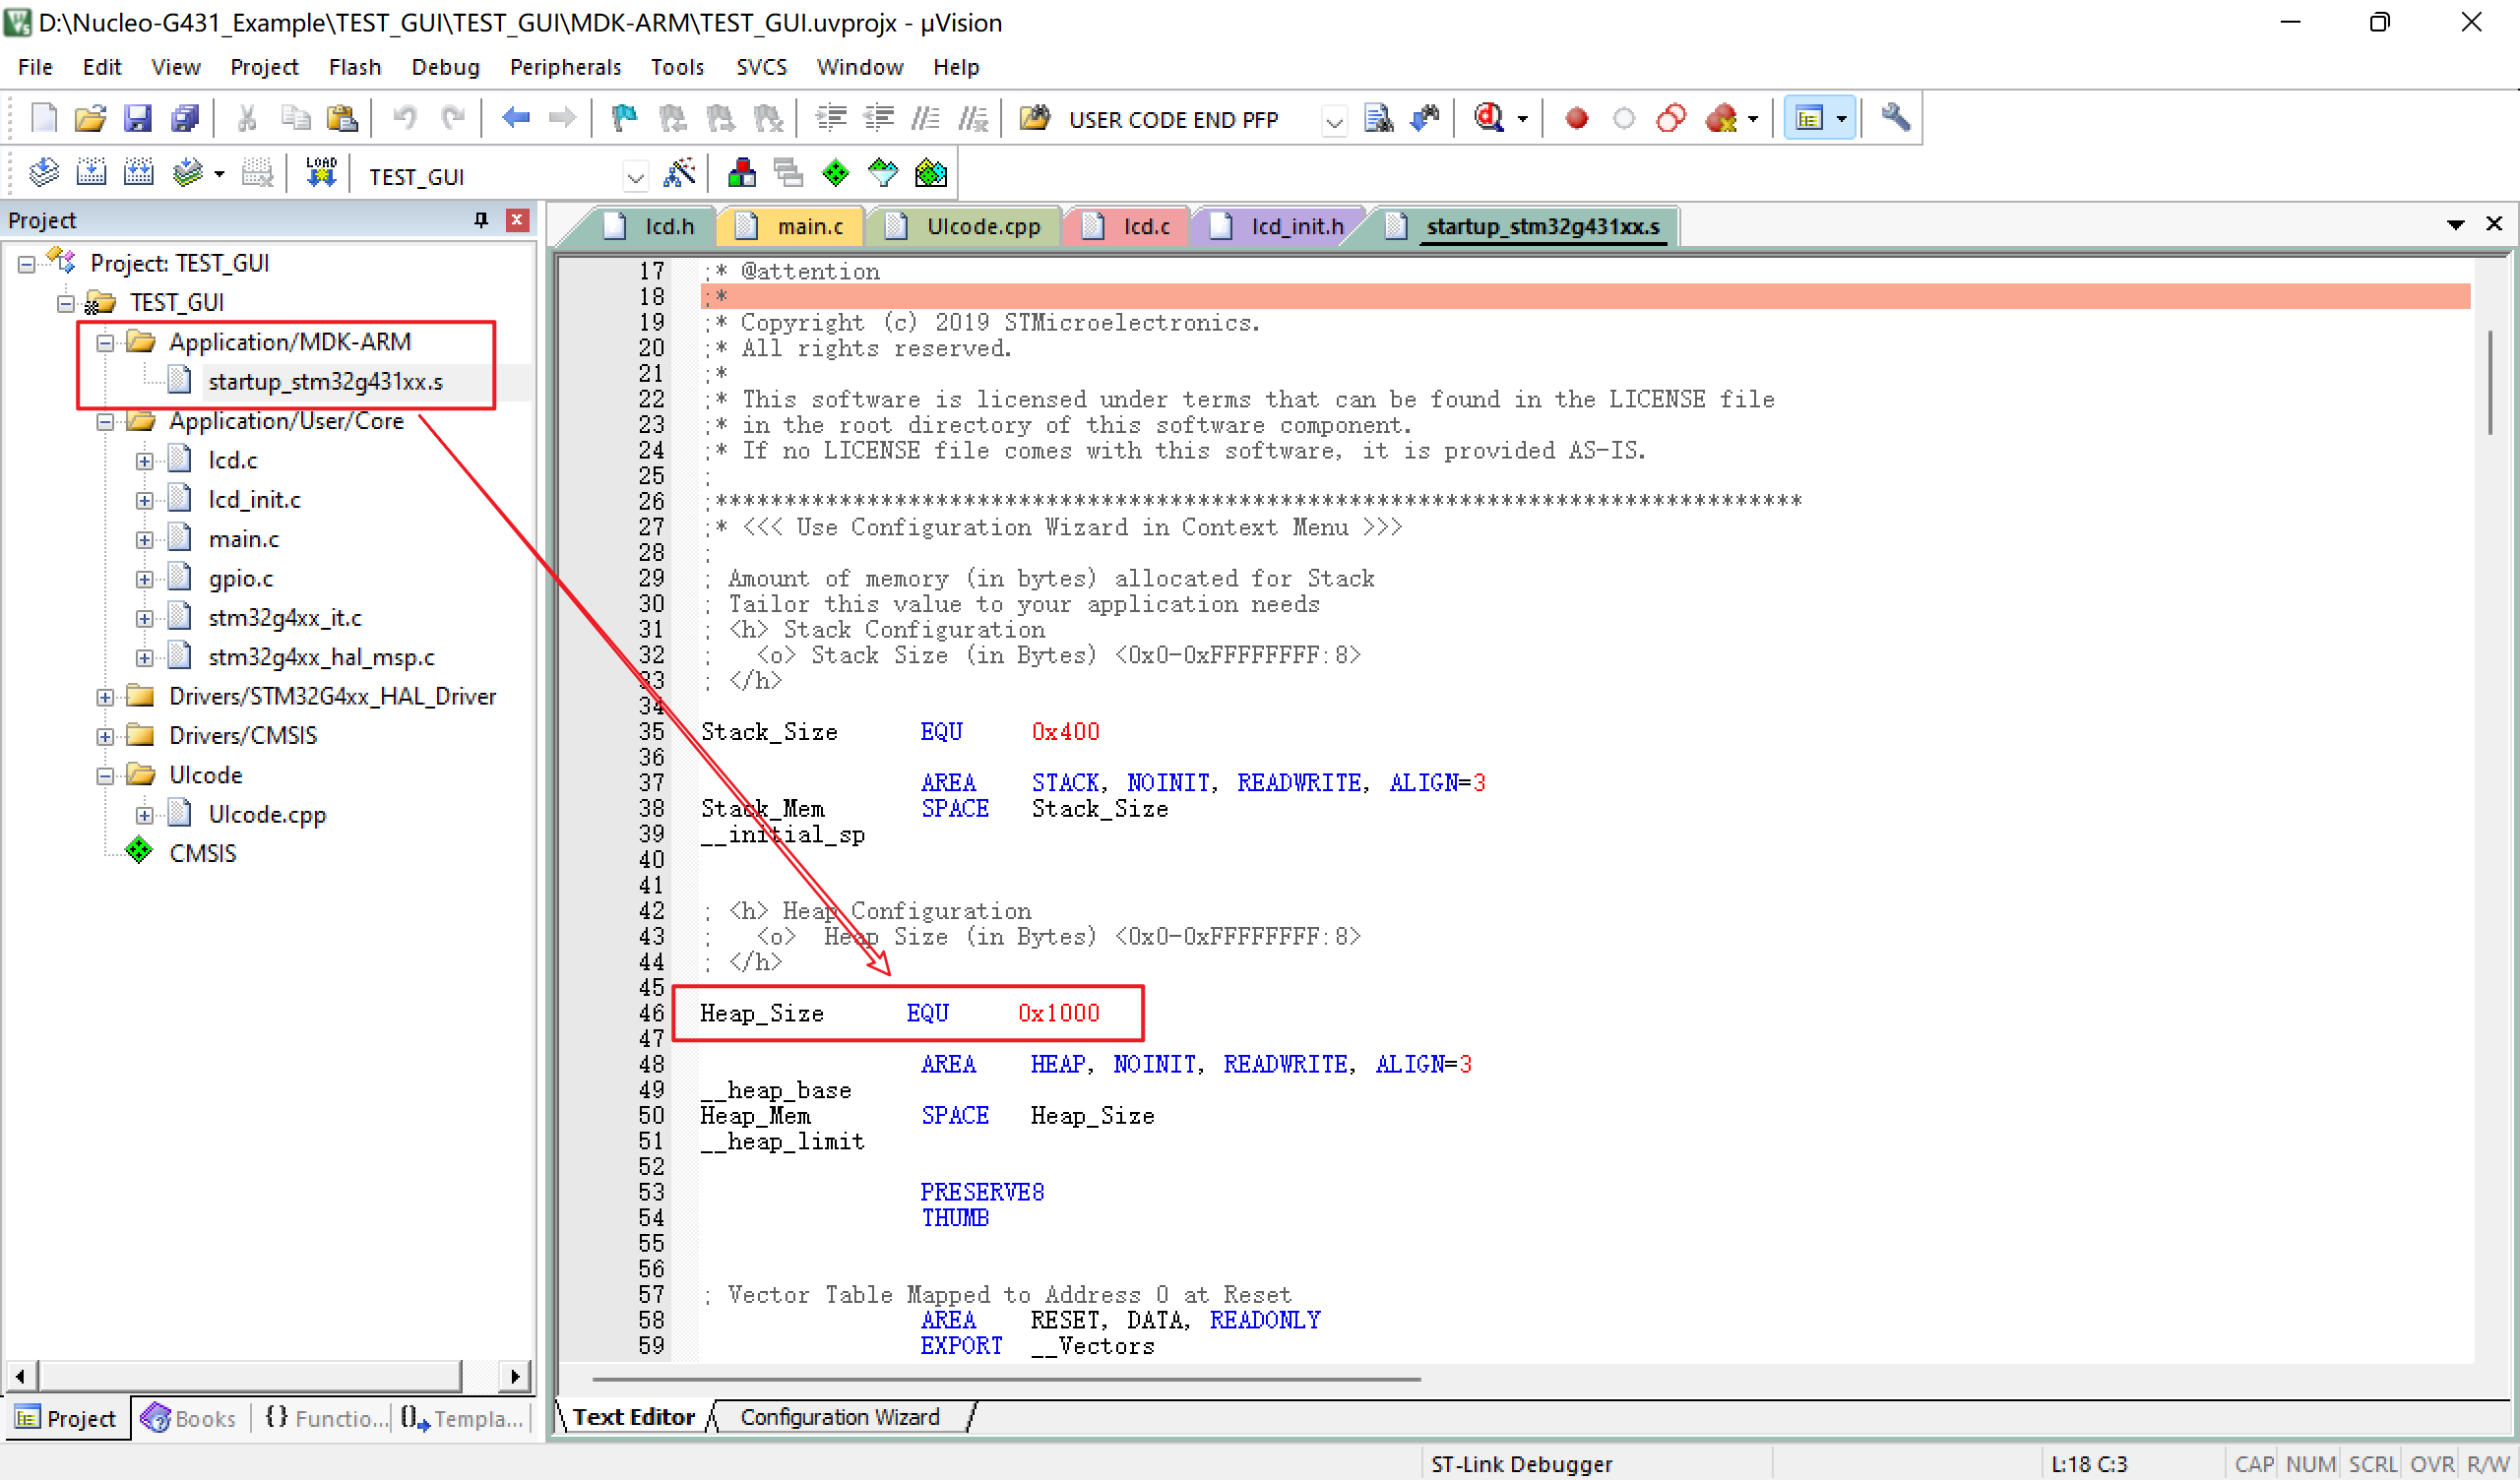Image resolution: width=2520 pixels, height=1480 pixels.
Task: Open File Extensions, Books and Environment icon
Action: (x=742, y=175)
